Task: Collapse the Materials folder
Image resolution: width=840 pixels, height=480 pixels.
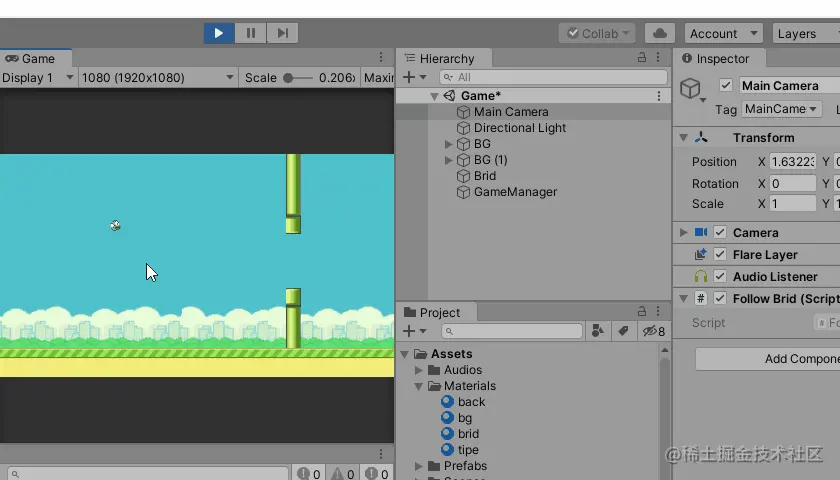Action: 419,386
